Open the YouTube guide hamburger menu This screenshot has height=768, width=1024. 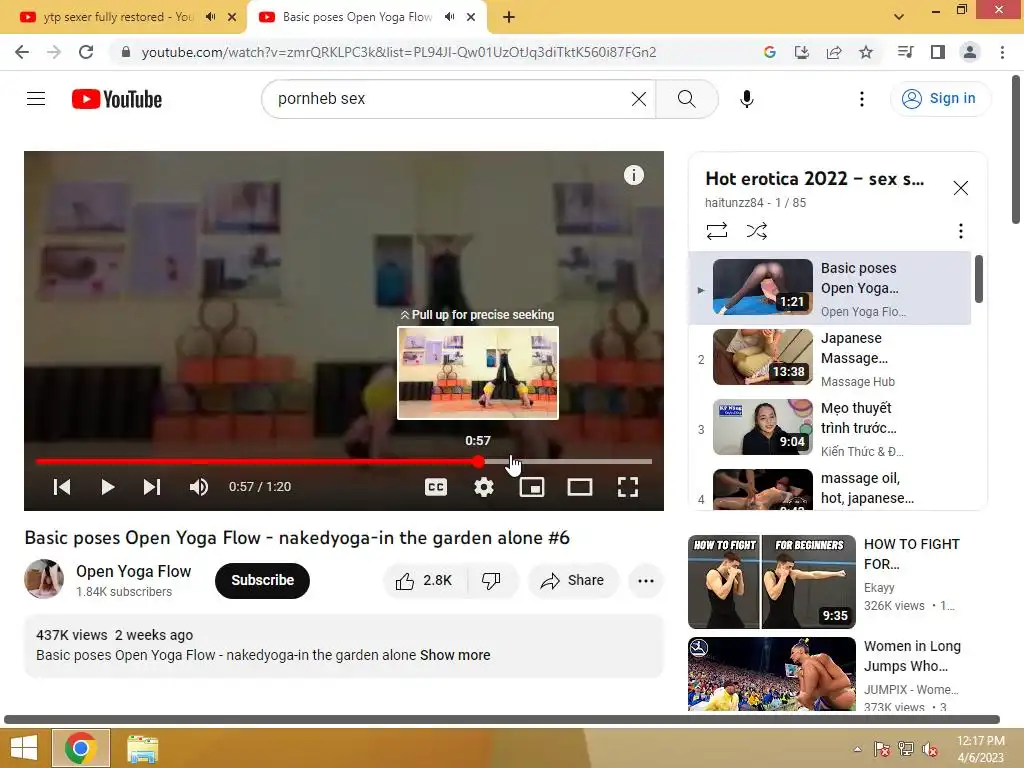click(x=36, y=99)
